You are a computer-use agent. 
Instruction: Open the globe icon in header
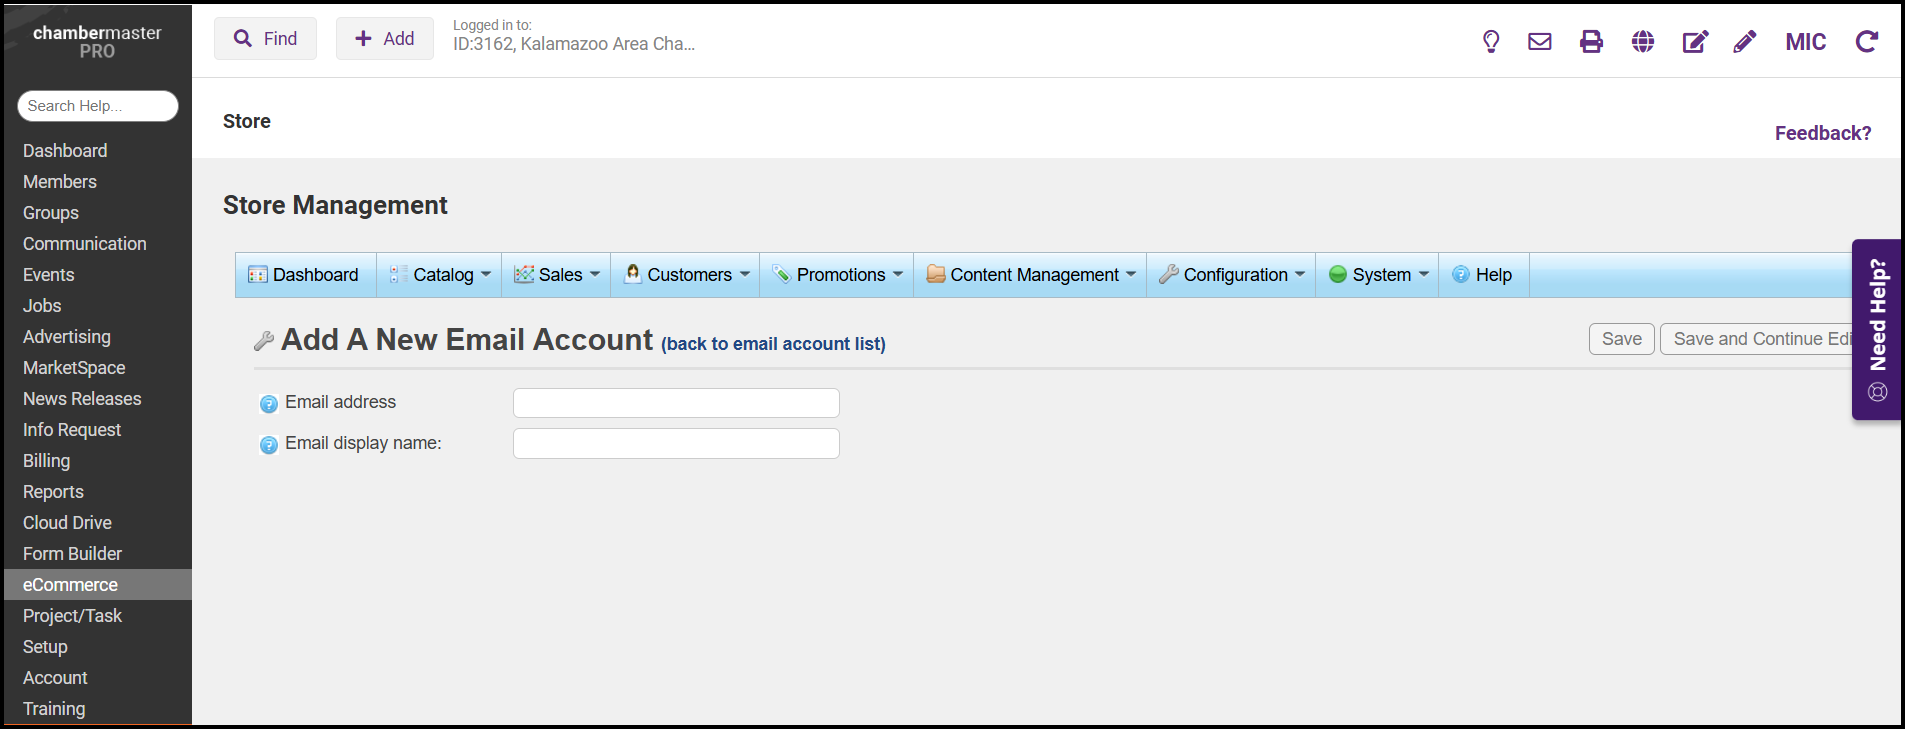[x=1643, y=41]
